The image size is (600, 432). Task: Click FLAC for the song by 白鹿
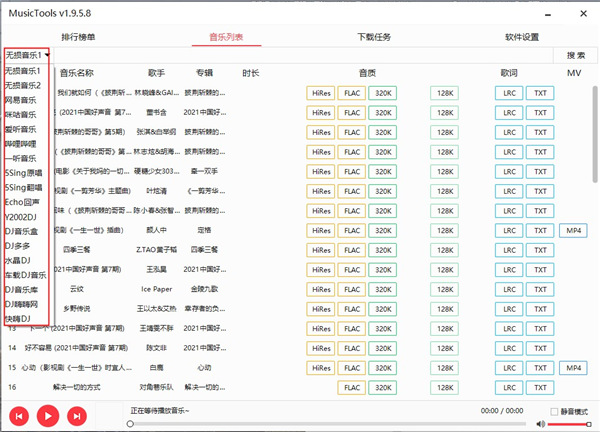pos(352,368)
